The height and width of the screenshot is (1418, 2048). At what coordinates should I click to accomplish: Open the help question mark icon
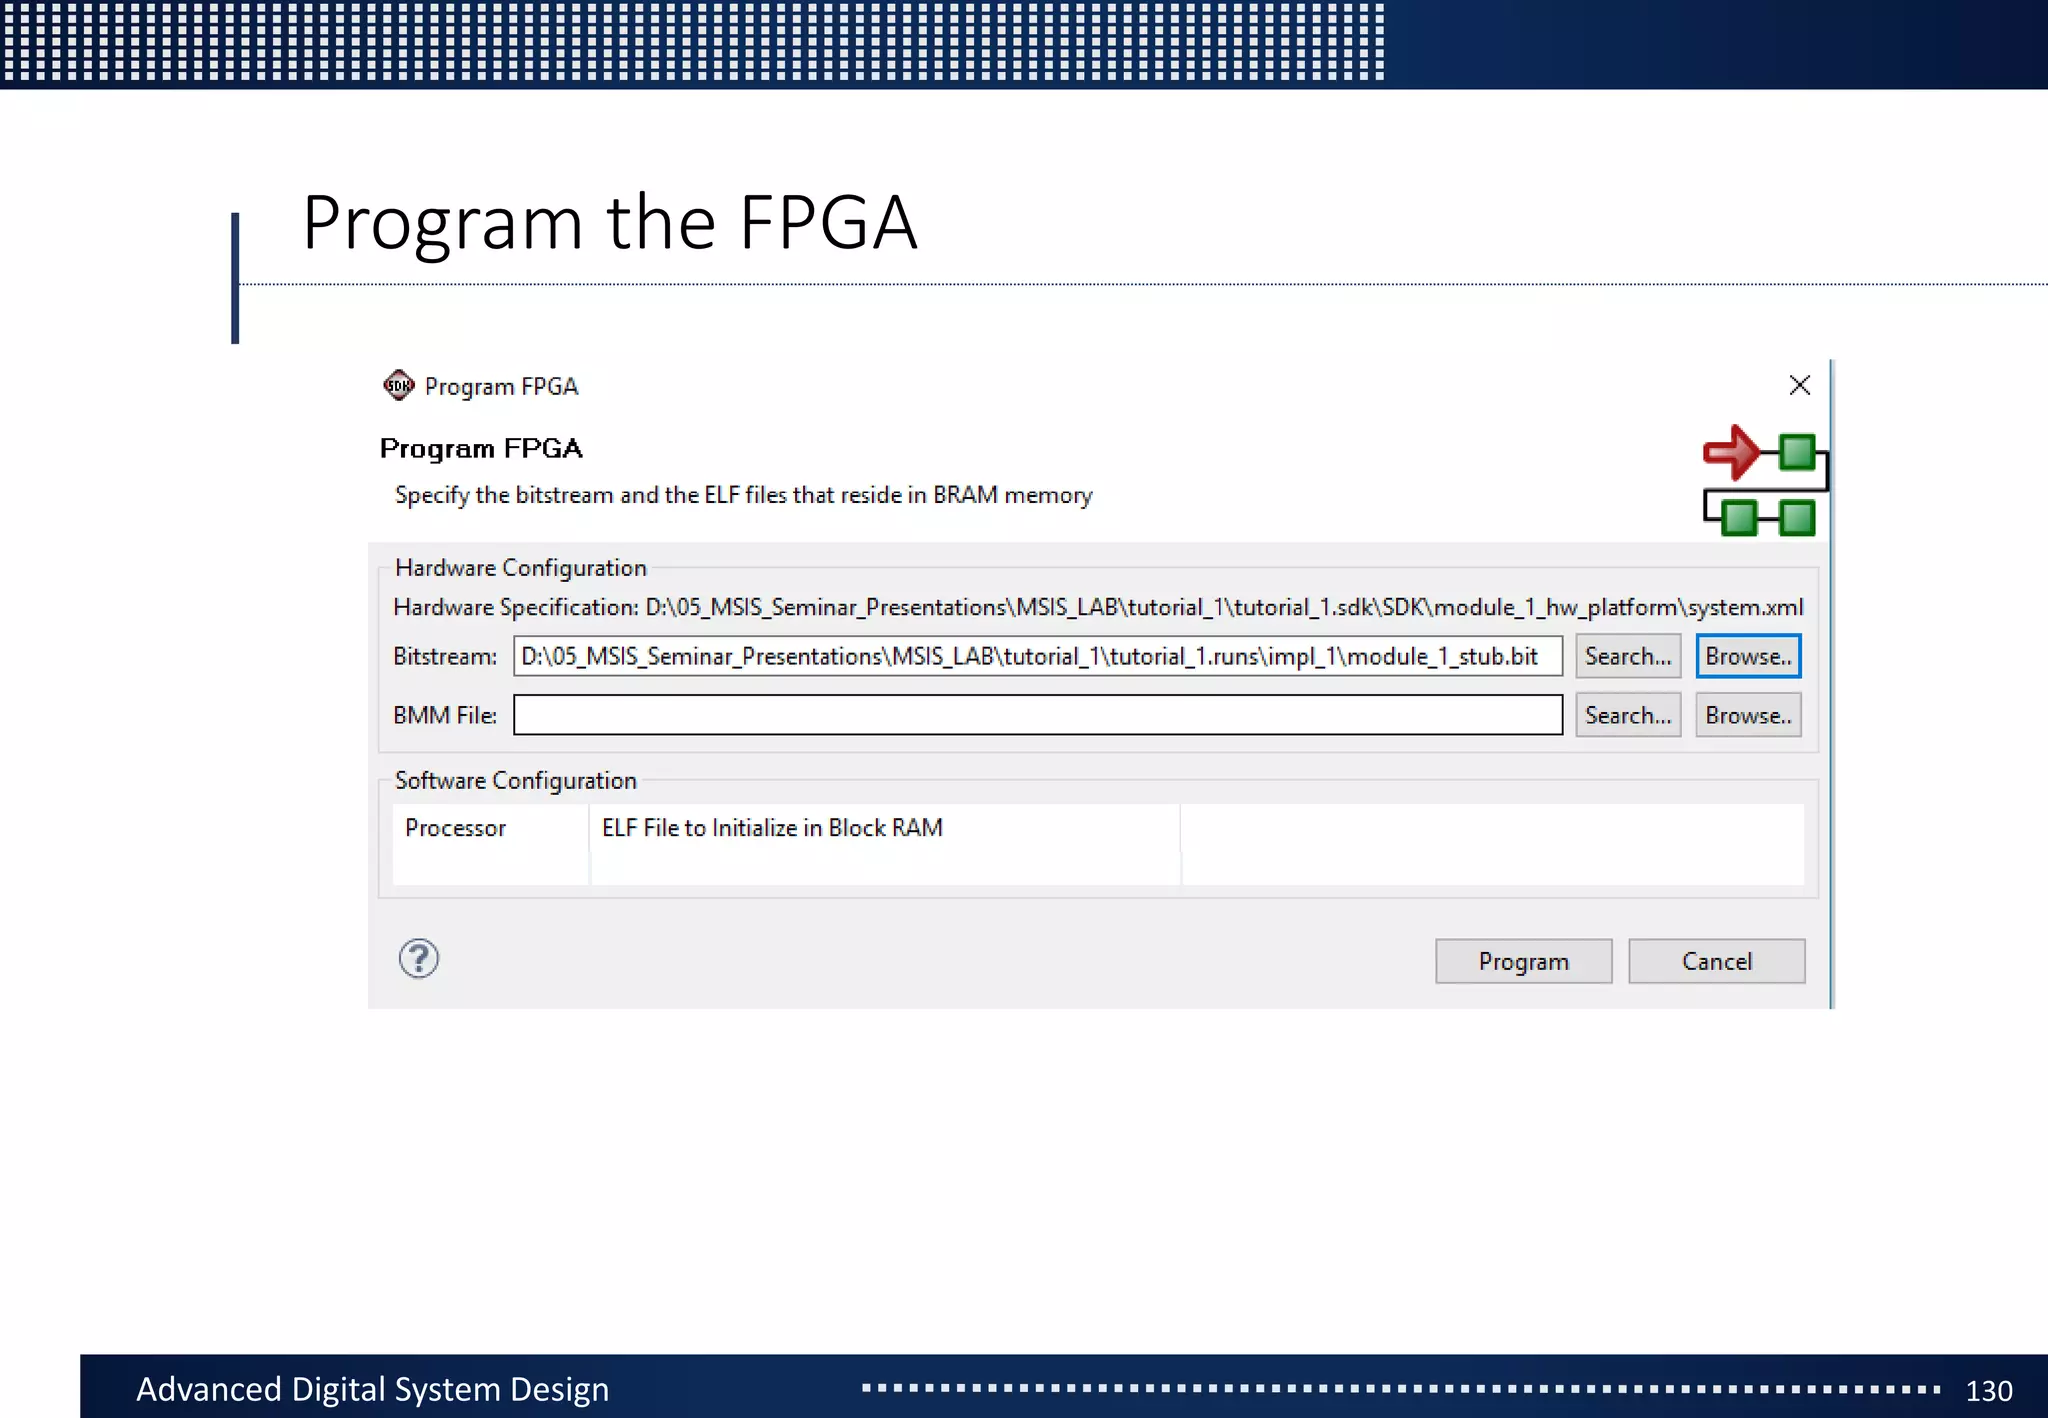click(x=419, y=958)
